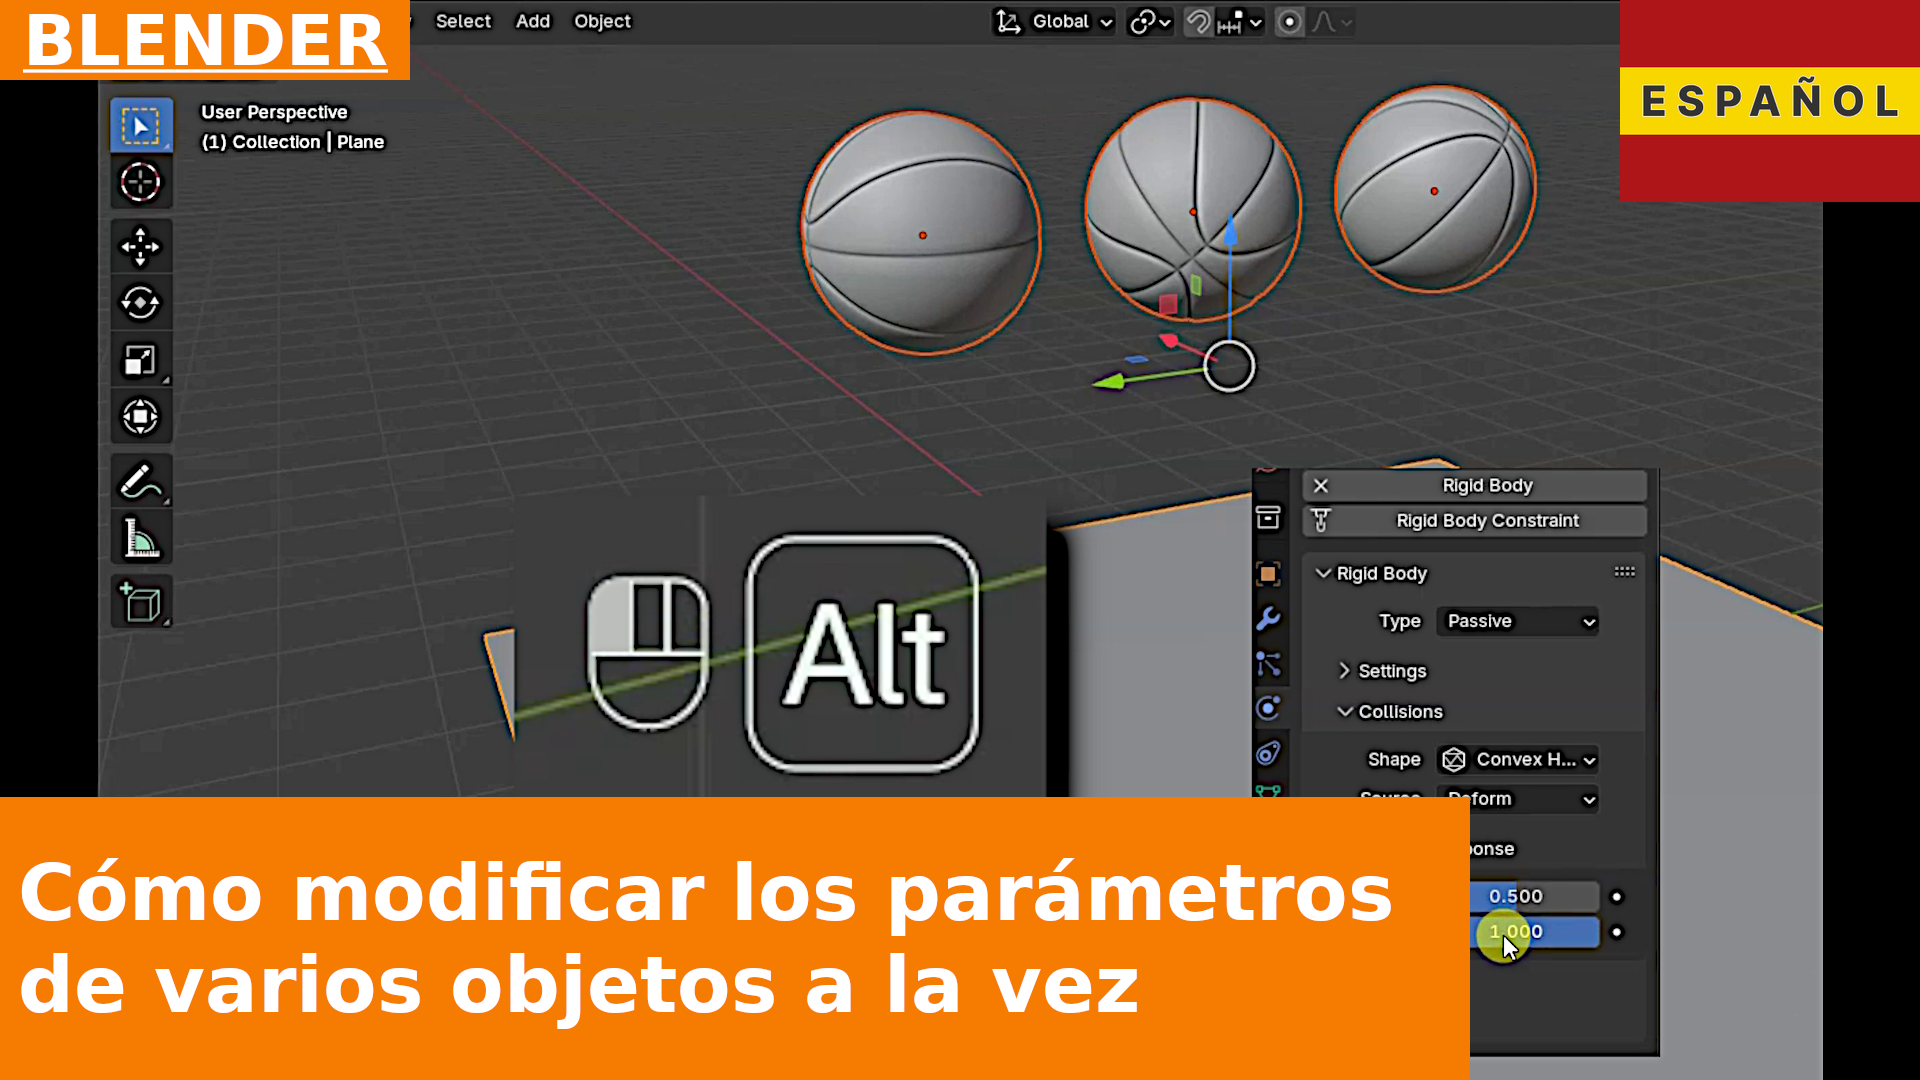The image size is (1920, 1080).
Task: Open the Shape Convex Hull dropdown
Action: [x=1518, y=760]
